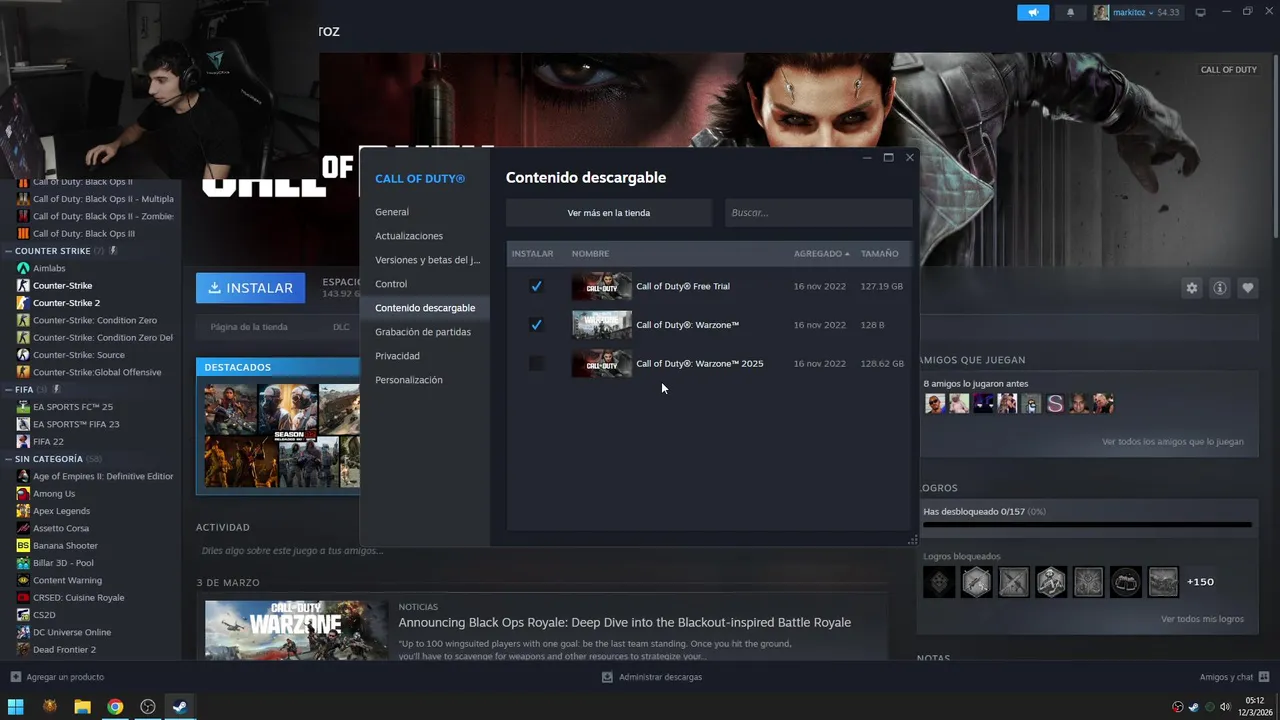Collapse the SIN CATEGORÍA category
This screenshot has height=720, width=1280.
click(9, 459)
